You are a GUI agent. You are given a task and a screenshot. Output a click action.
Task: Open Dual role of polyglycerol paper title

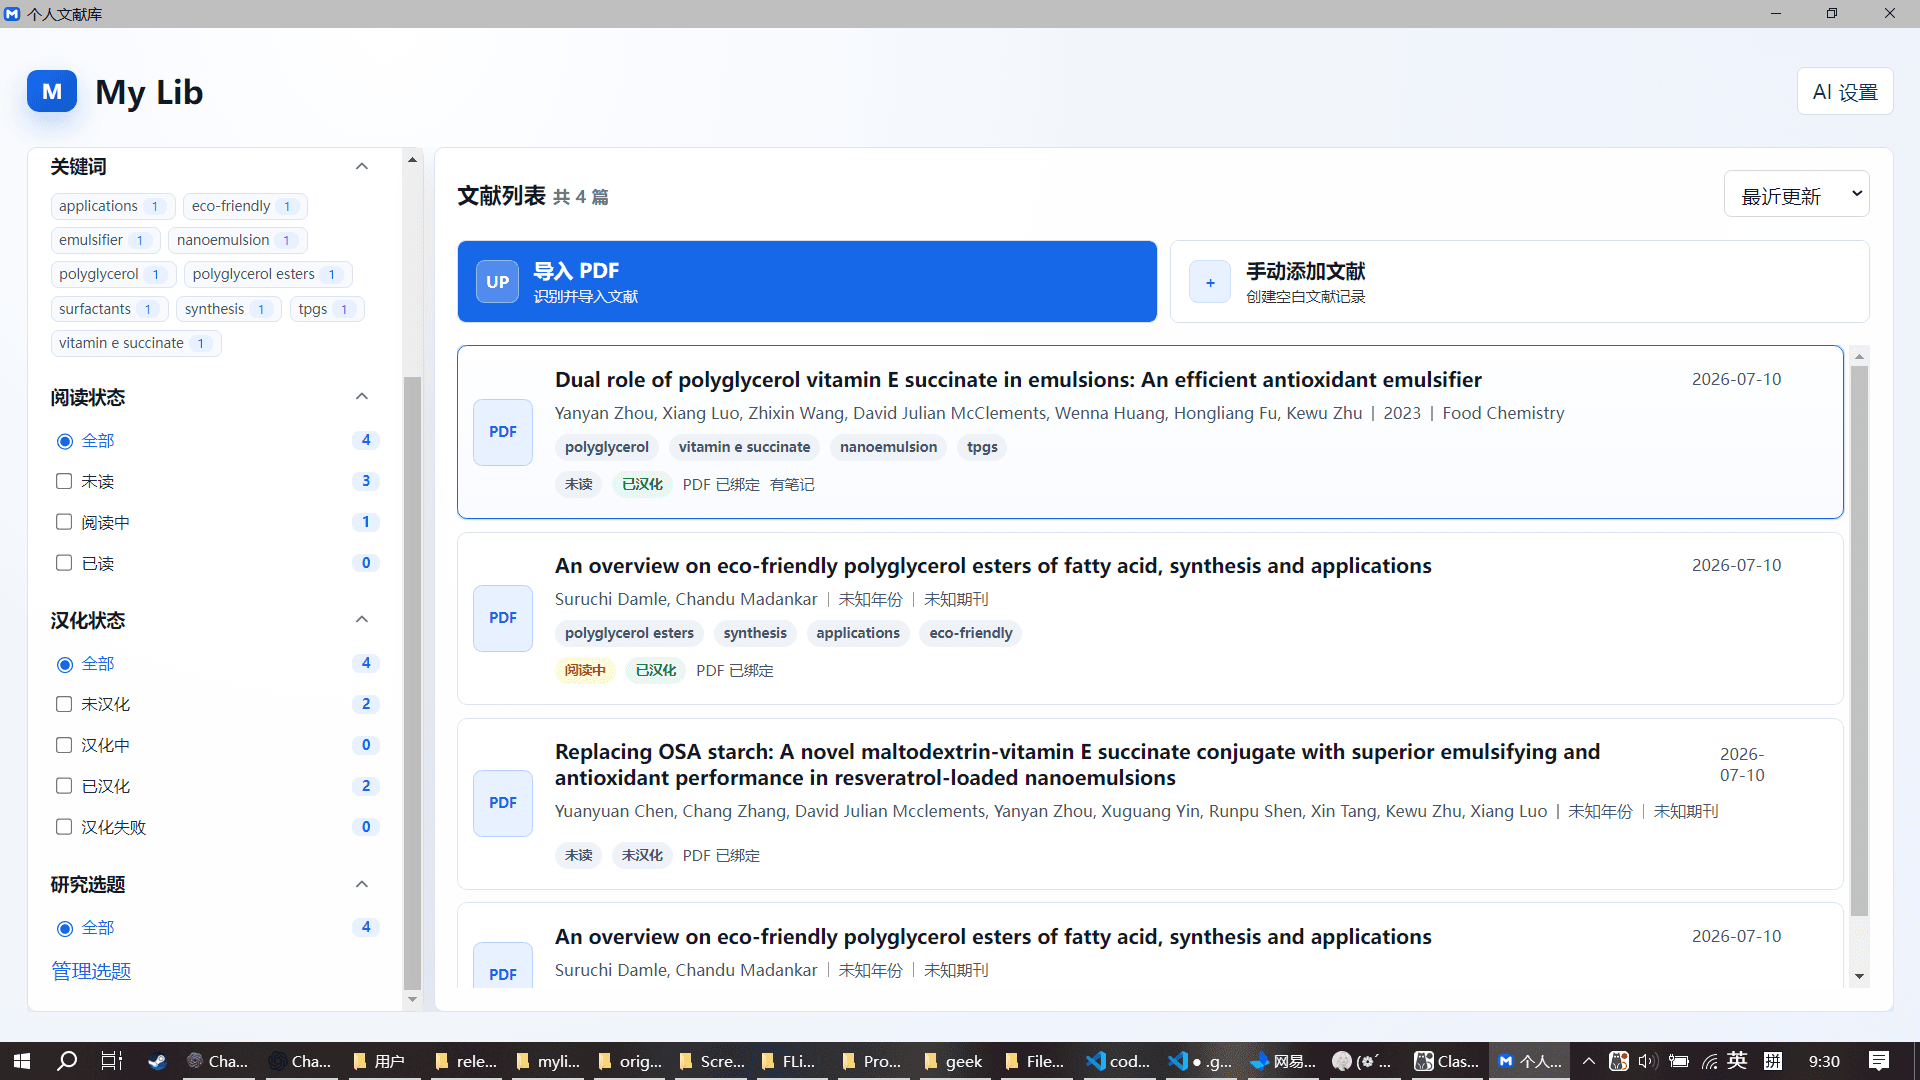[1018, 380]
